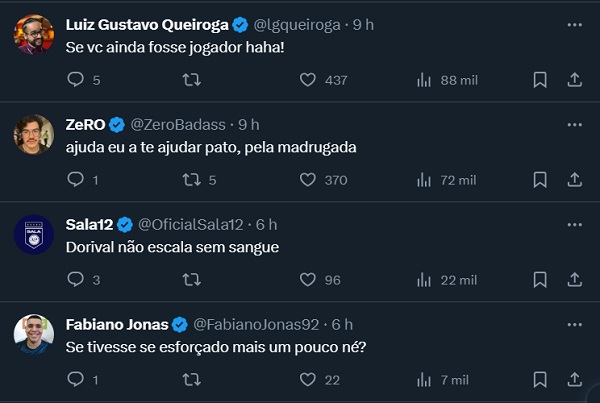Open more options on Sala12's tweet
The height and width of the screenshot is (403, 600).
point(575,224)
